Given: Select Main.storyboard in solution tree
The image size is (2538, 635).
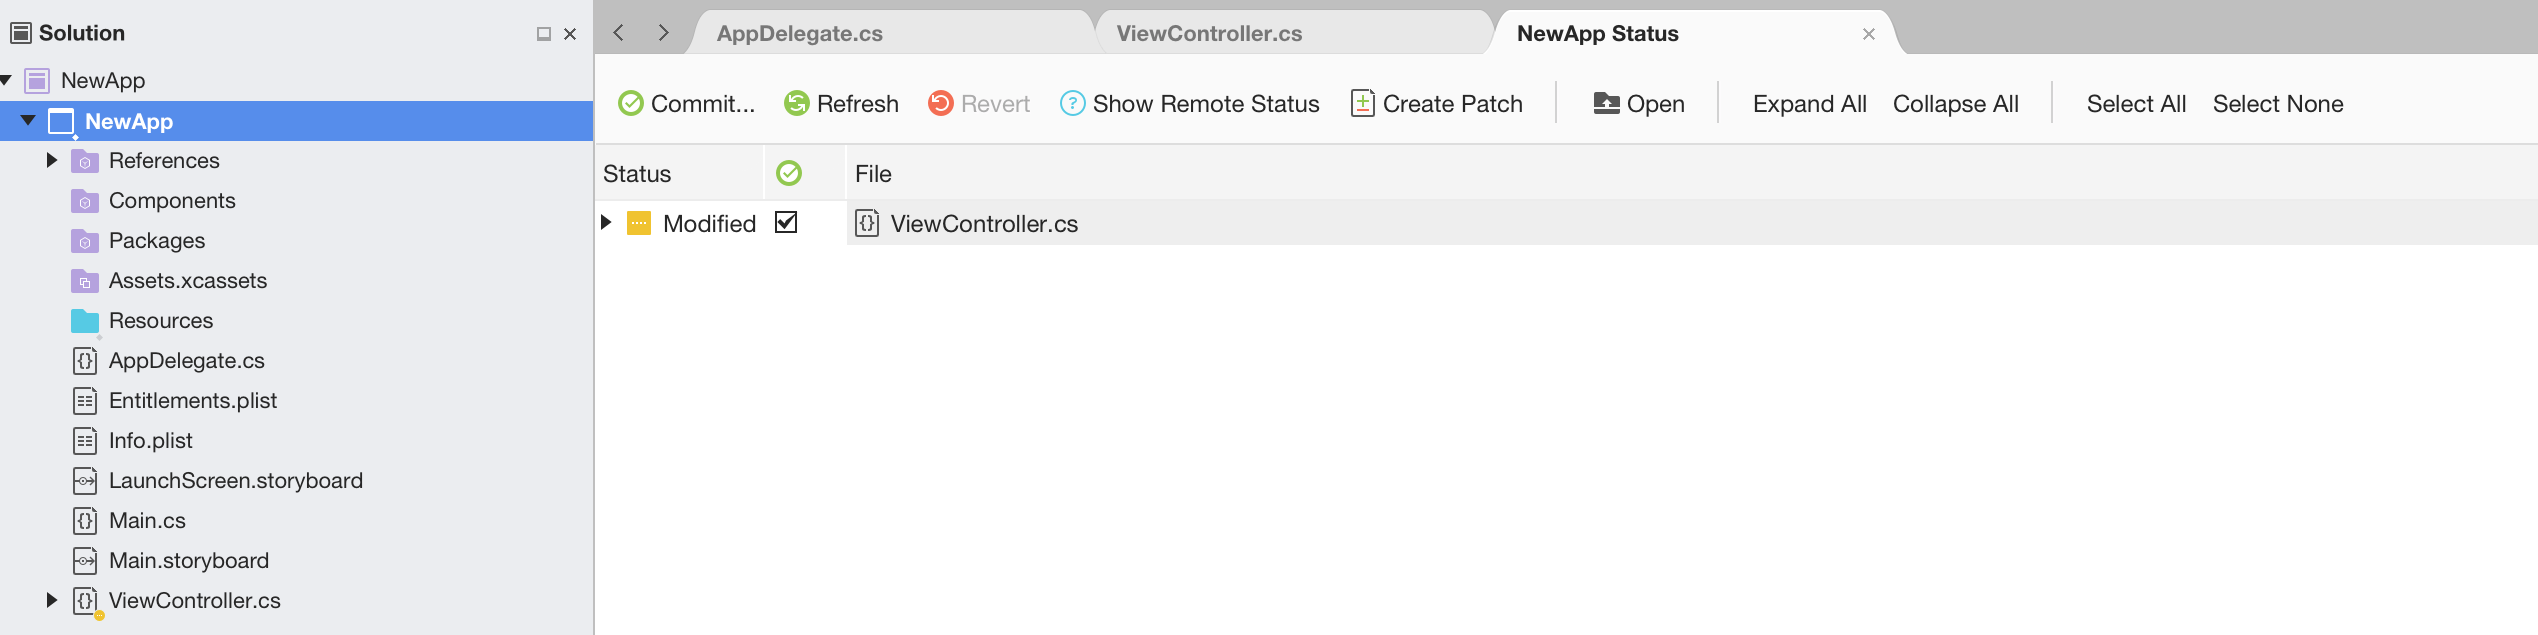Looking at the screenshot, I should (x=189, y=561).
